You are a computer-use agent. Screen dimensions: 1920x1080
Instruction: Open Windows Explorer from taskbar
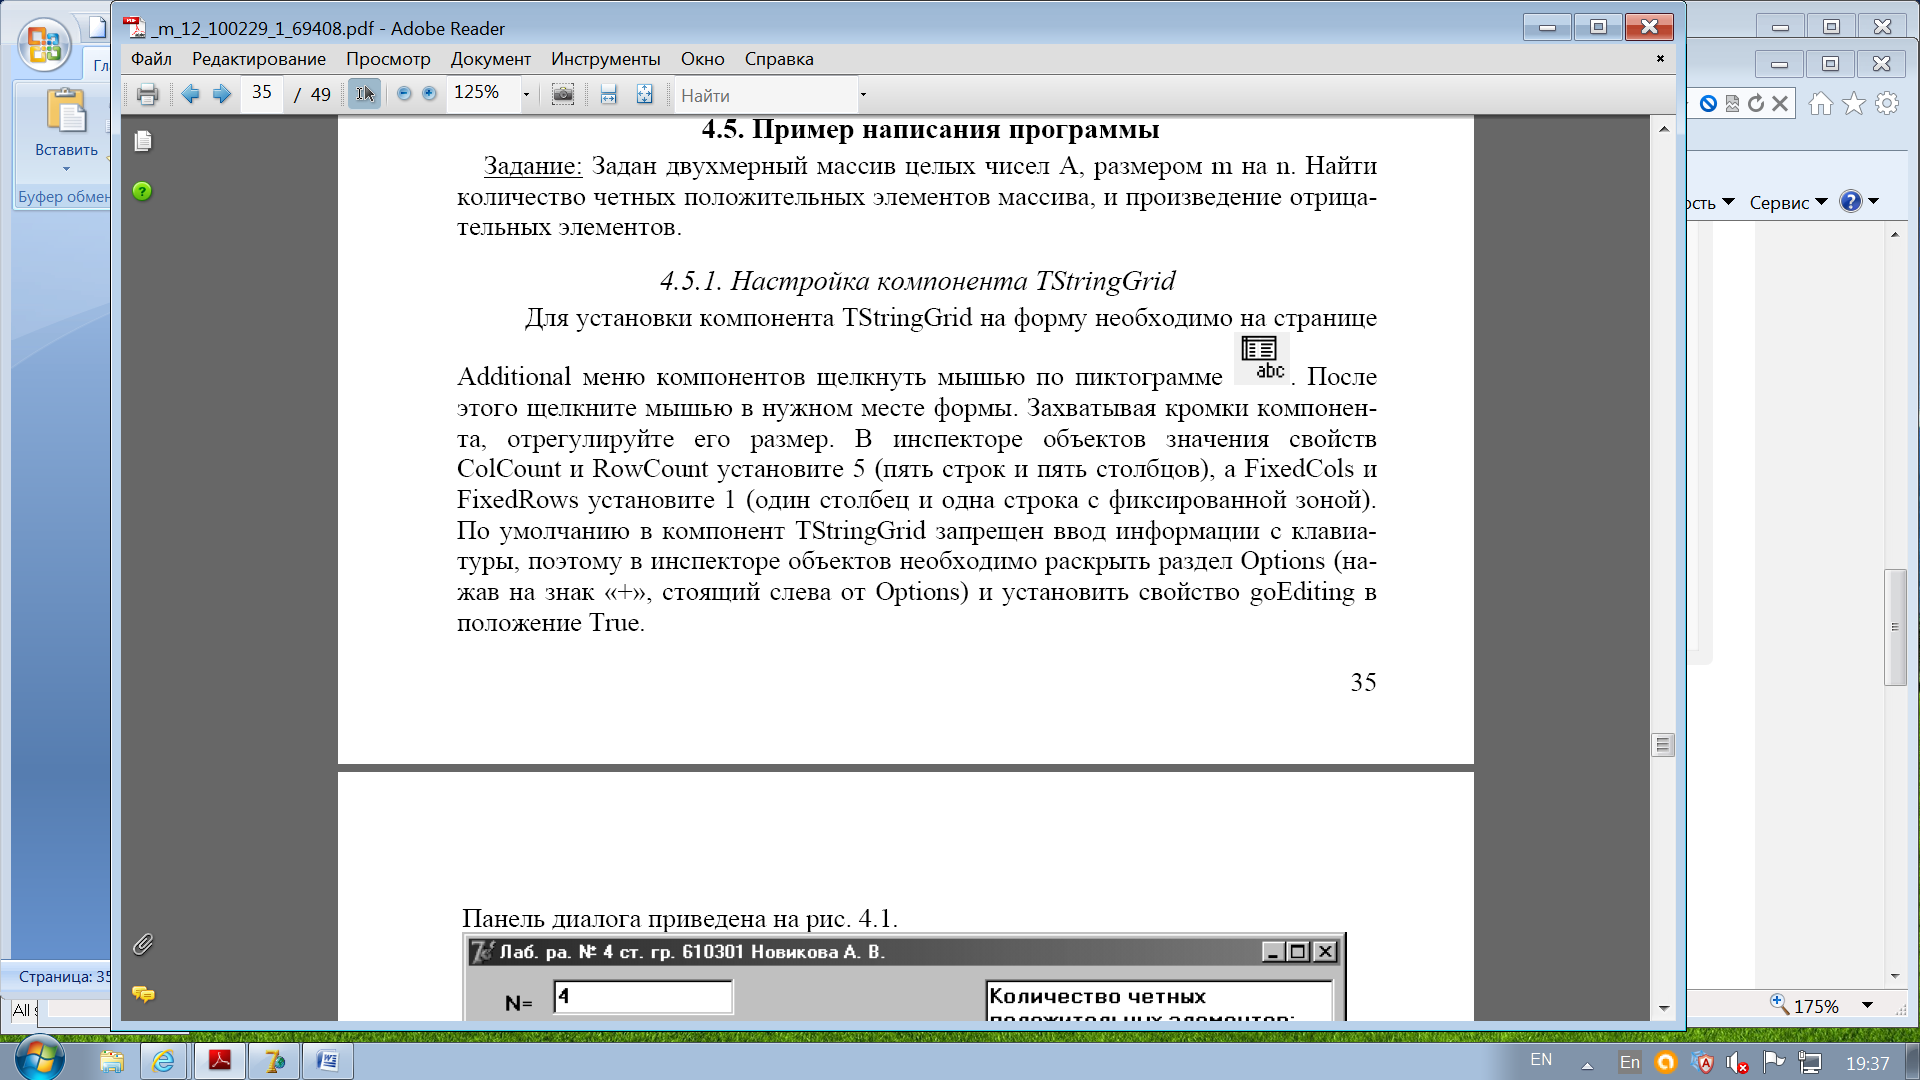pos(112,1061)
